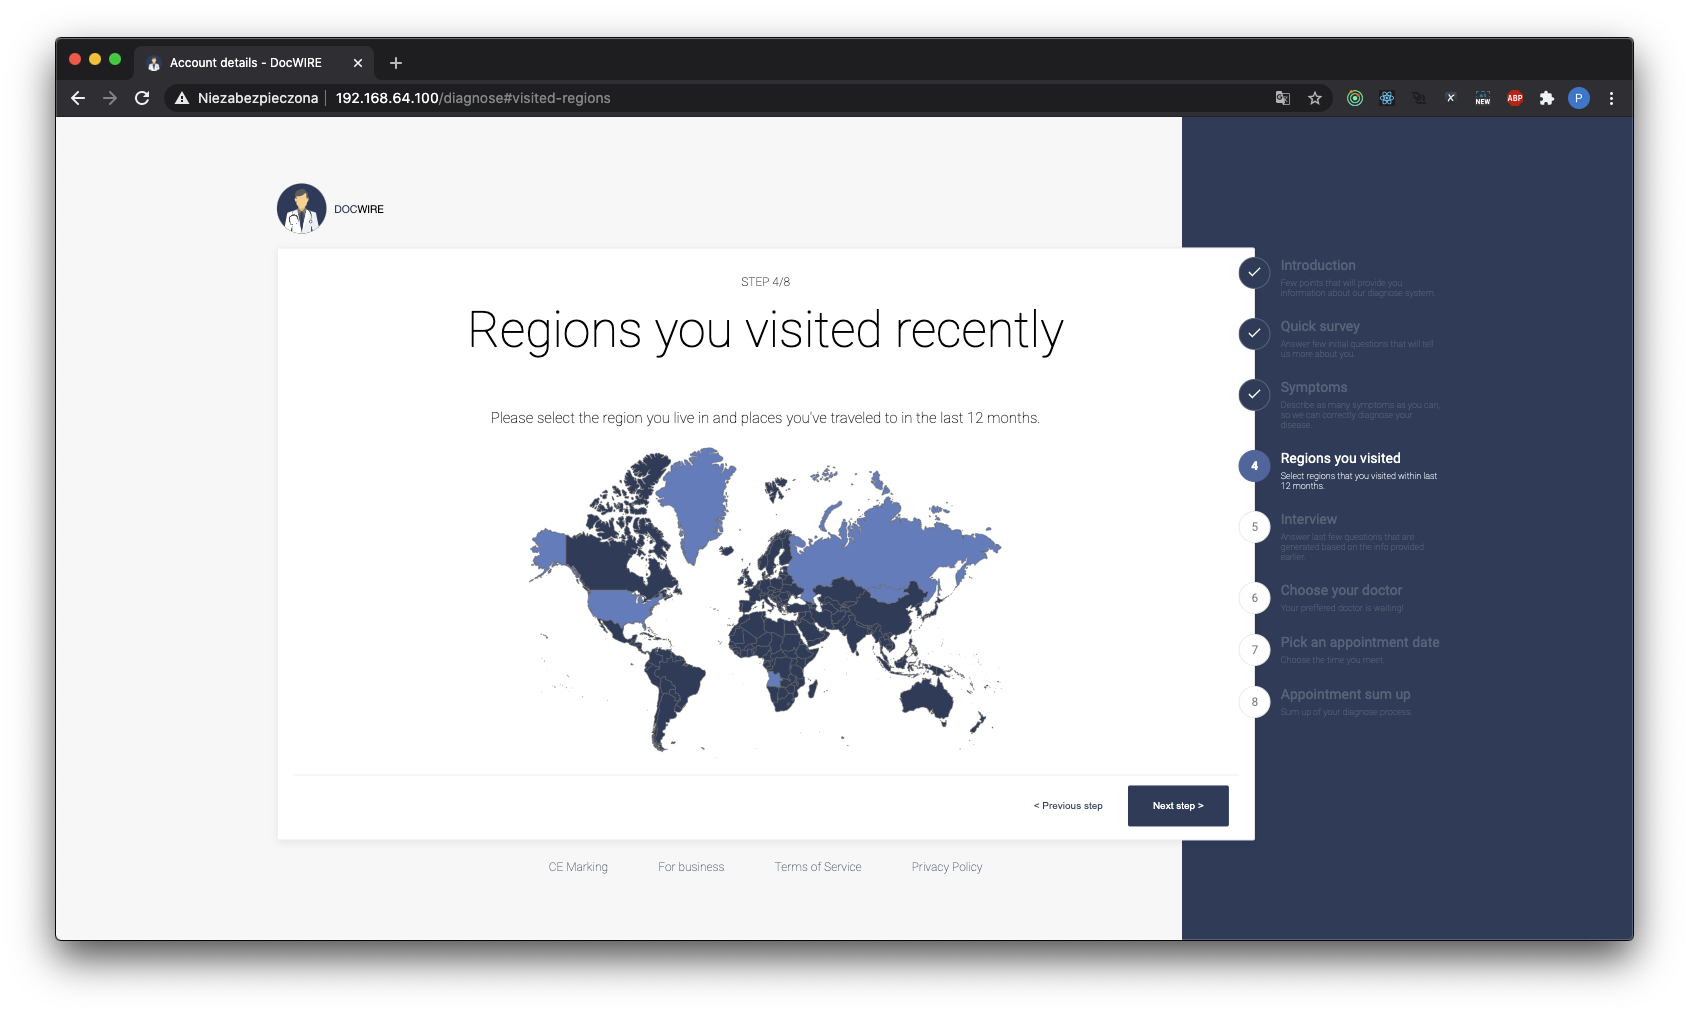Viewport: 1689px width, 1014px height.
Task: Toggle United States region on the map
Action: [x=615, y=606]
